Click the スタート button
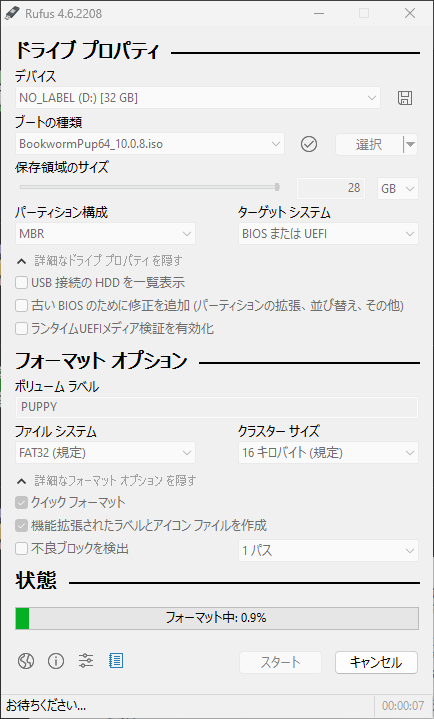Viewport: 434px width, 719px height. (280, 663)
